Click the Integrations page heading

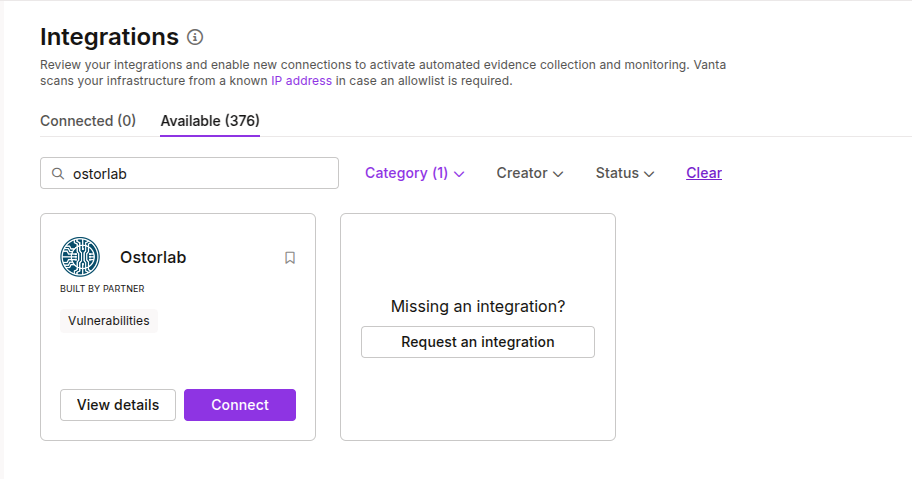pos(109,37)
